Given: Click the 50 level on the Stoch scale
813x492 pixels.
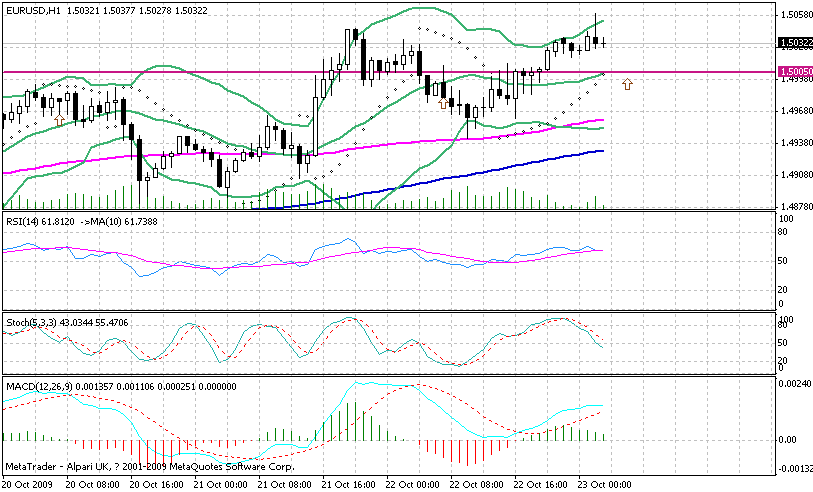Looking at the screenshot, I should (783, 343).
